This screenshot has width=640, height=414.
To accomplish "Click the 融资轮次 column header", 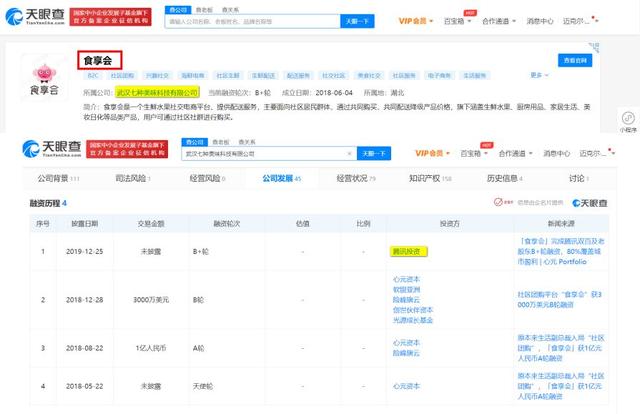I will pyautogui.click(x=227, y=224).
